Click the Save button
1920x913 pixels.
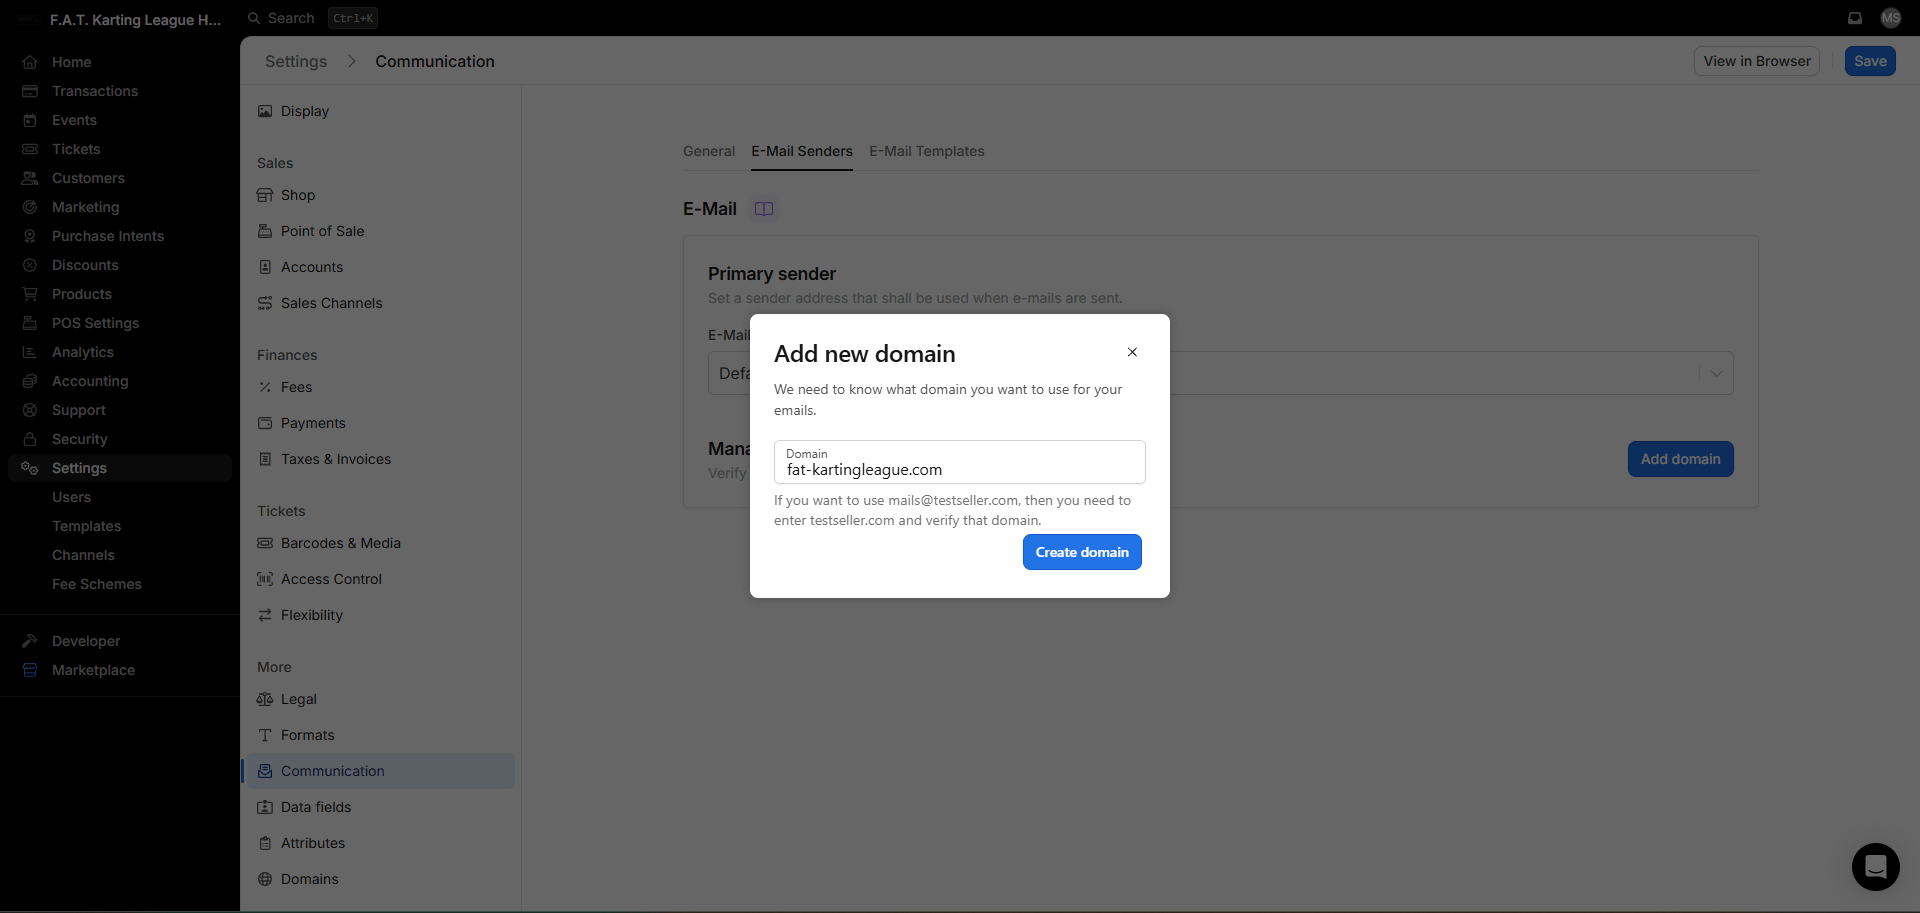tap(1870, 61)
